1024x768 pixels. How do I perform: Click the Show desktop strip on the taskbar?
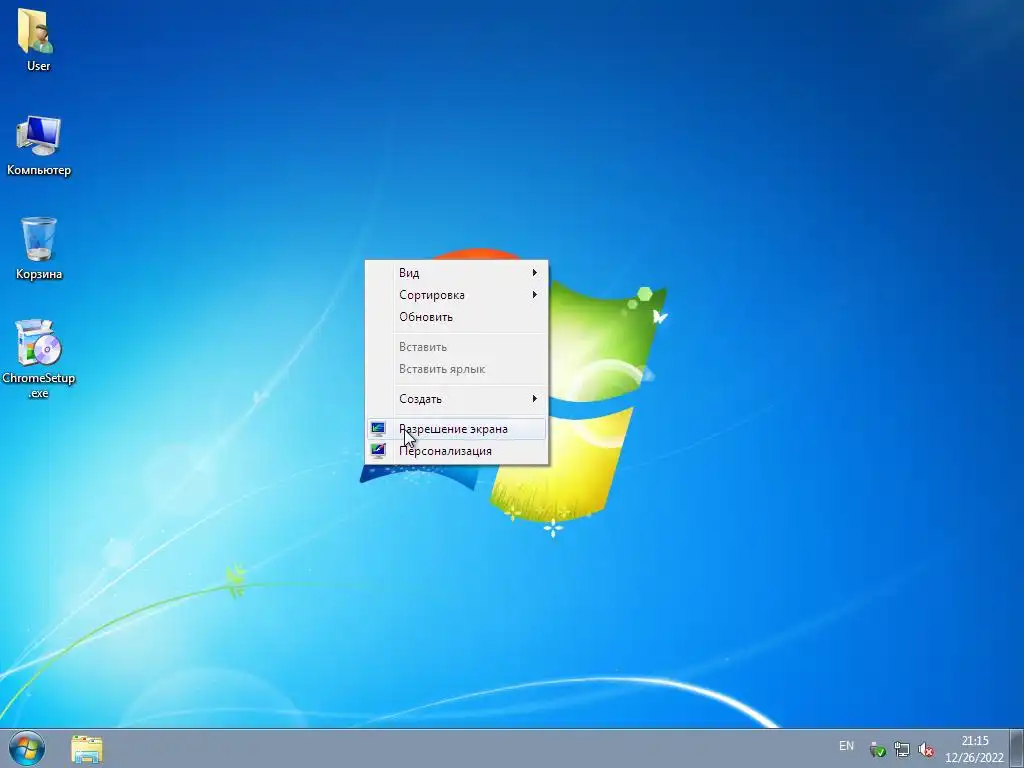point(1017,748)
